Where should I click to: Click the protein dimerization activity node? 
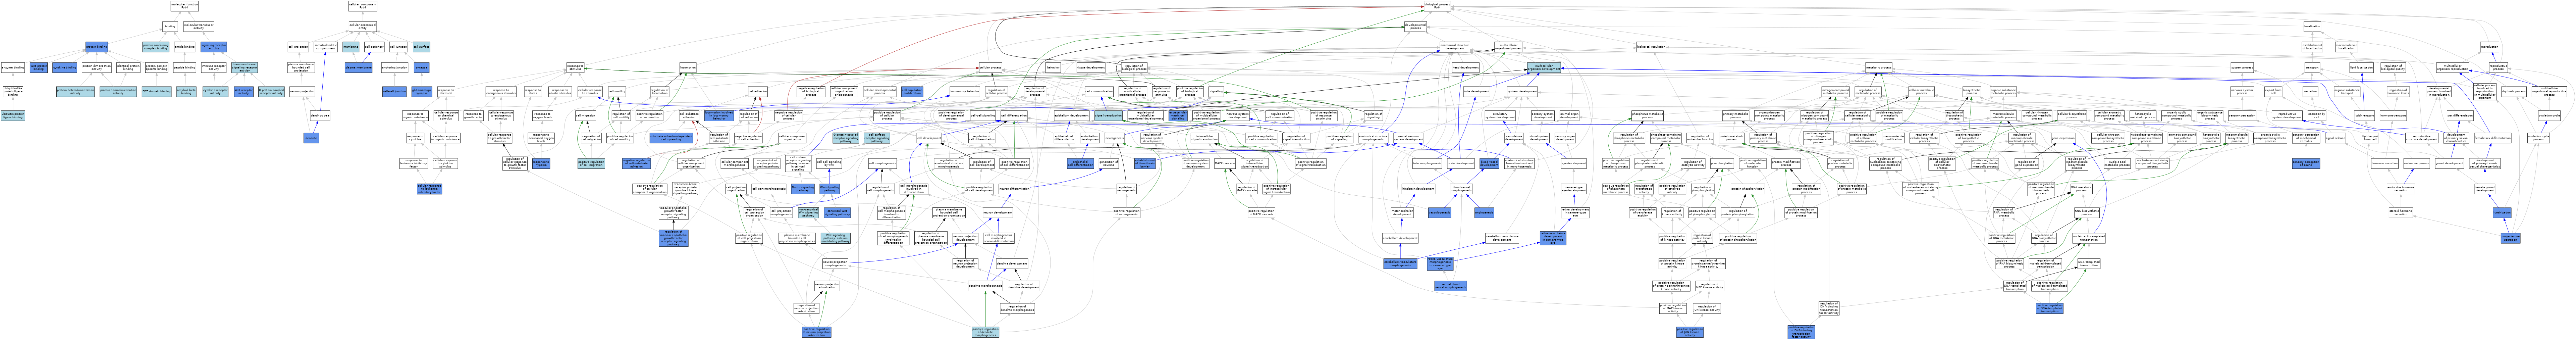click(97, 67)
